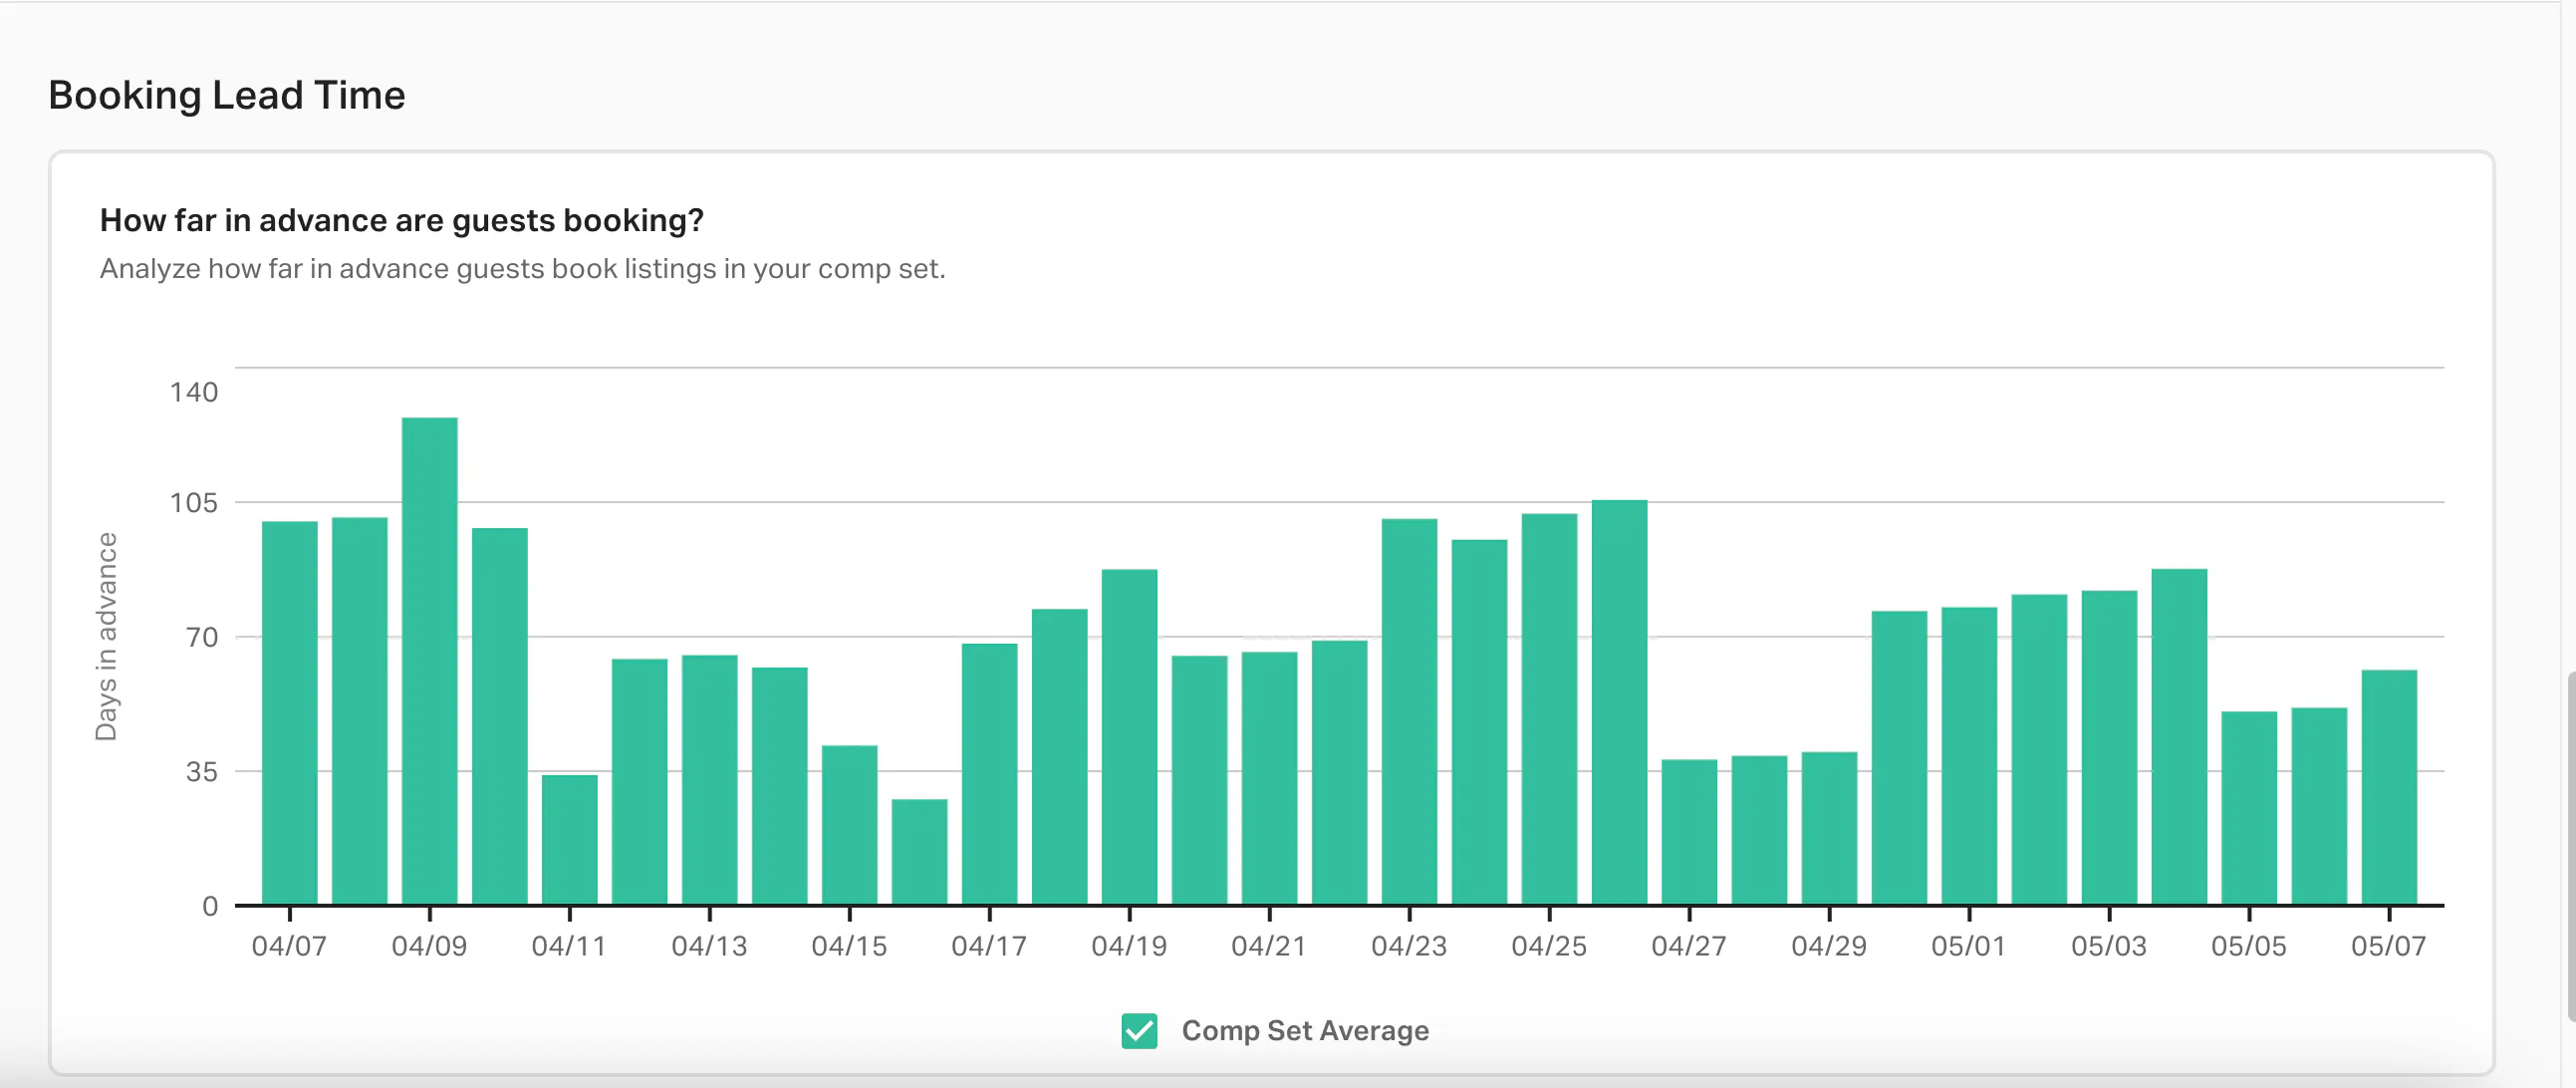Select the bar above 04/25
2576x1088 pixels.
point(1550,709)
